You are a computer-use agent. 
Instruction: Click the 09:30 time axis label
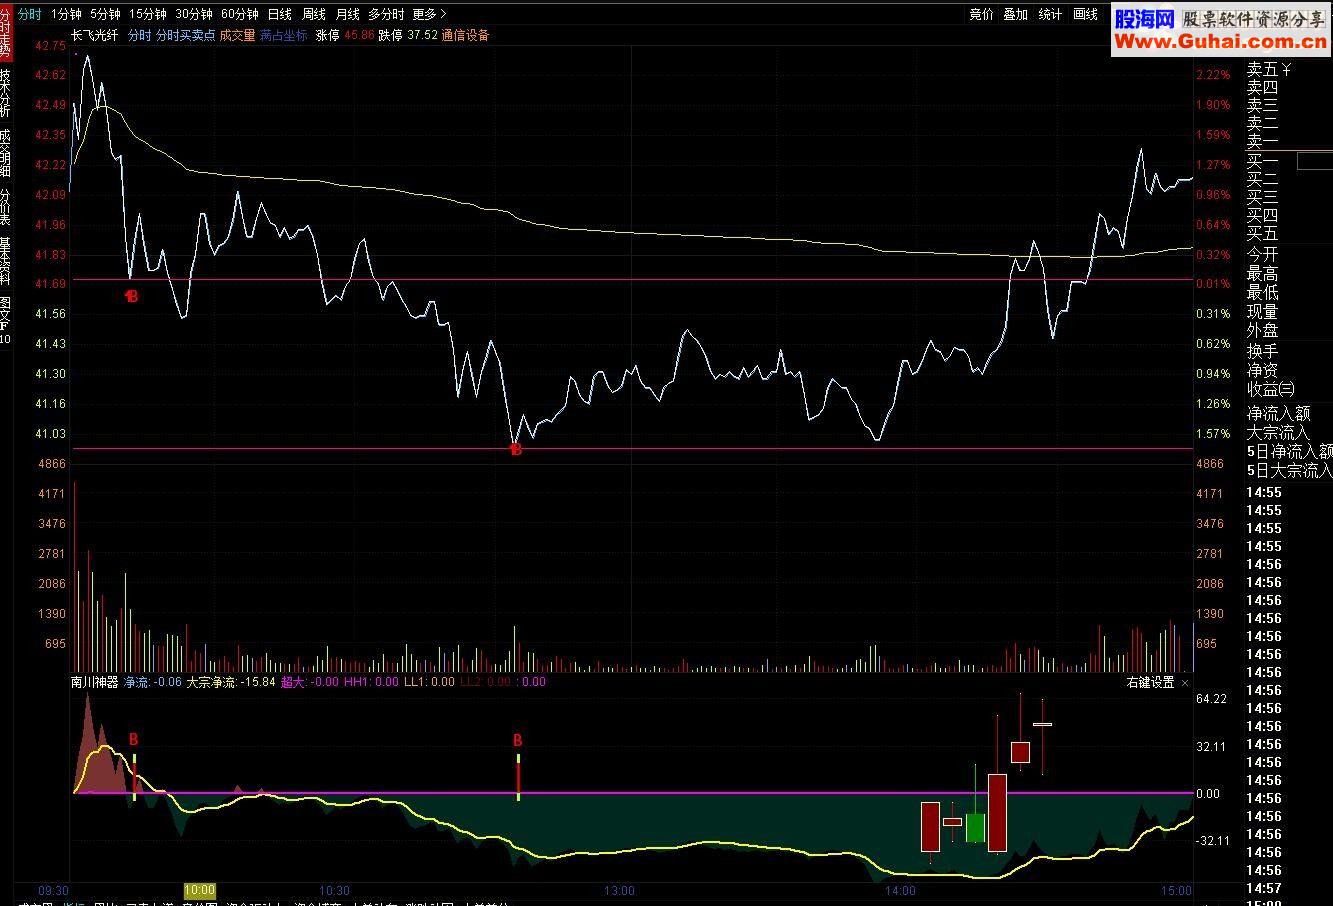pyautogui.click(x=54, y=890)
